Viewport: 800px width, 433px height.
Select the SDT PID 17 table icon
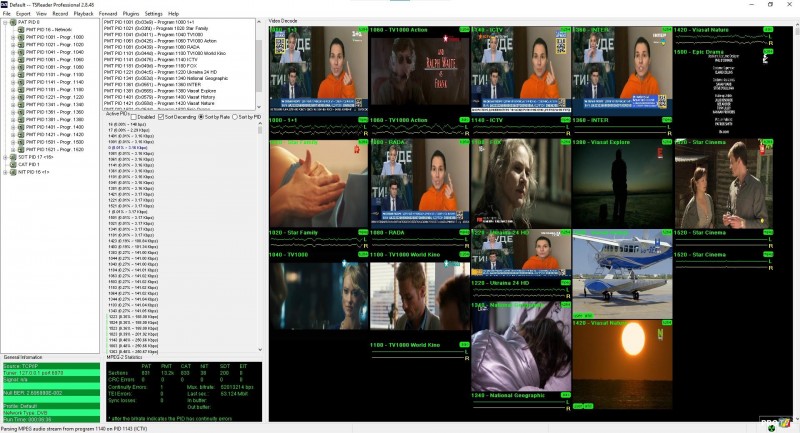(13, 156)
